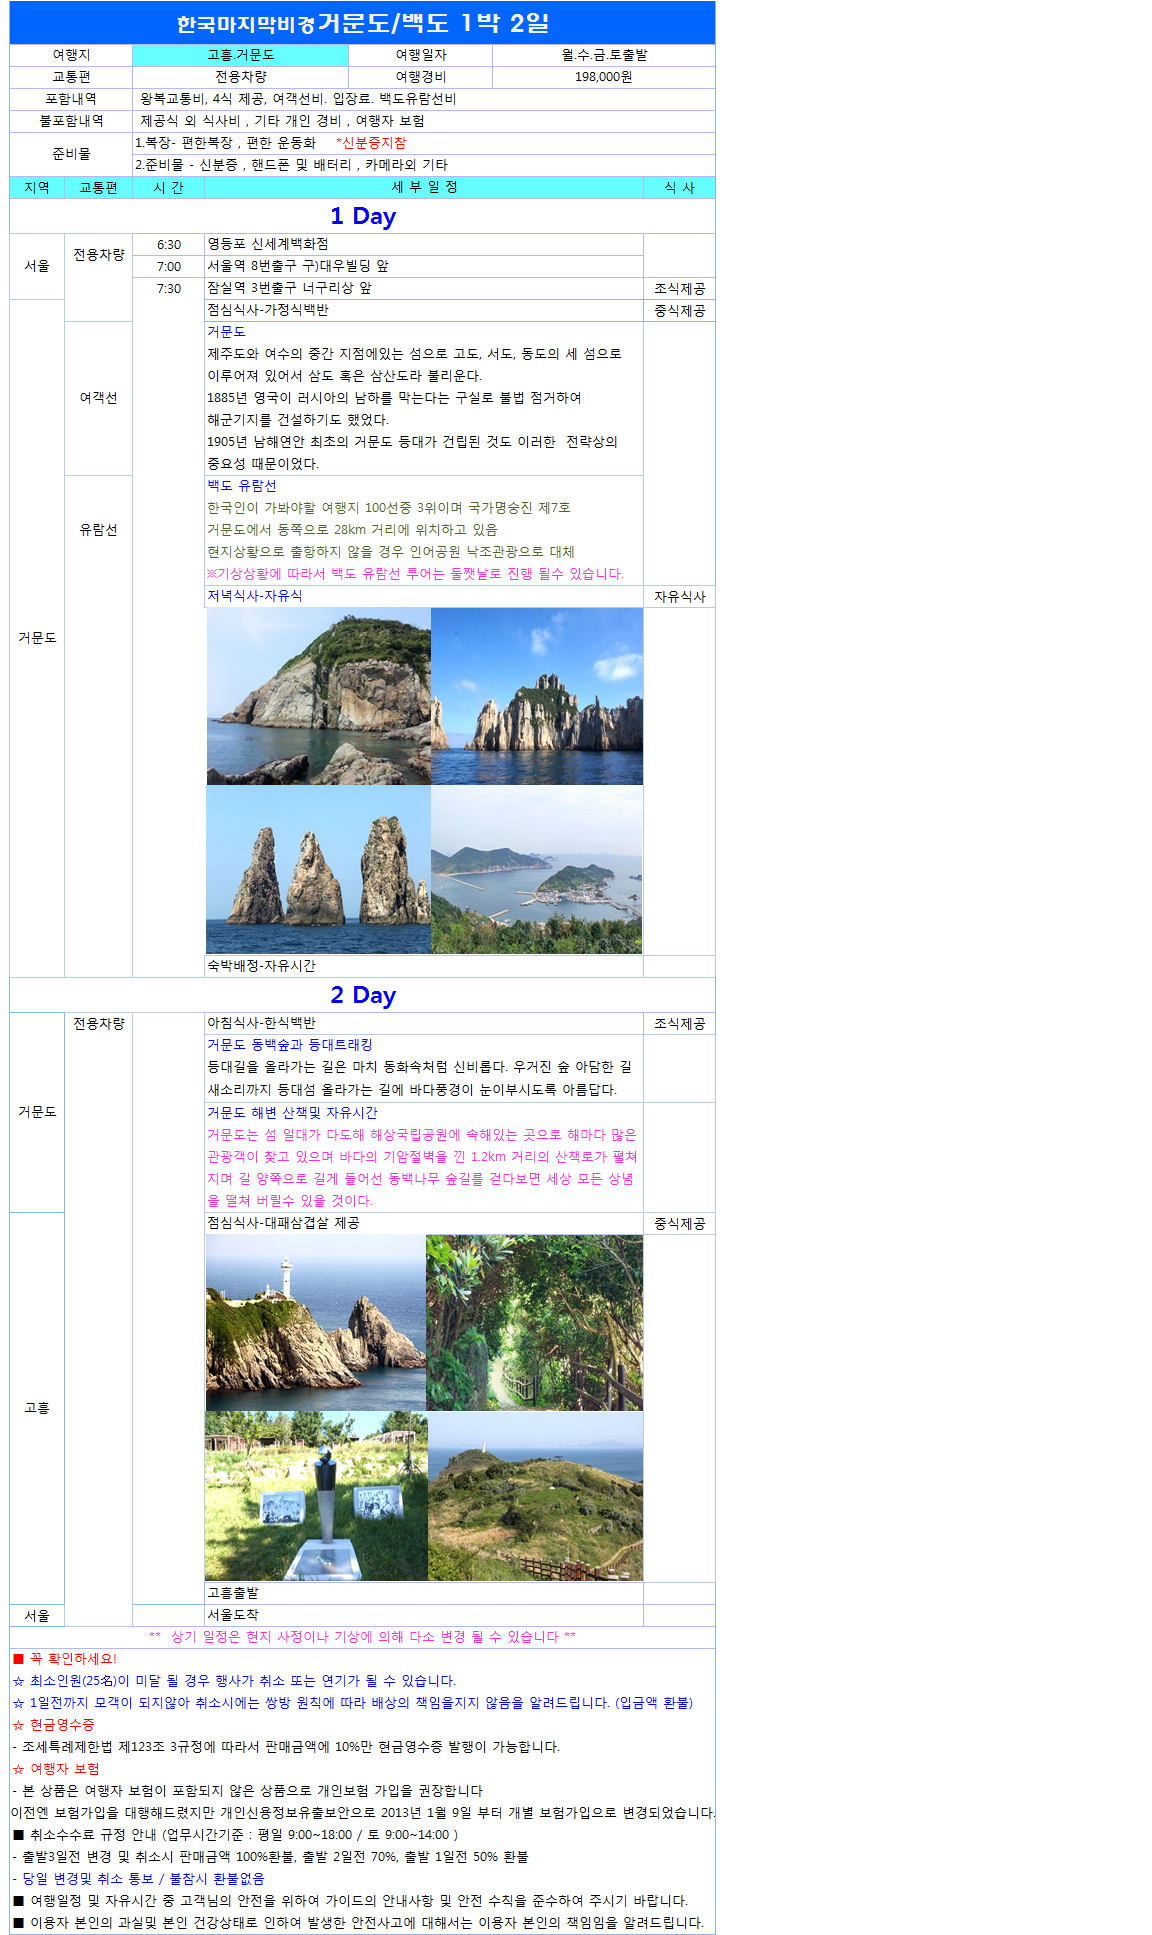The image size is (1152, 1935).
Task: Select the '불포함내역' label cell
Action: pyautogui.click(x=71, y=121)
